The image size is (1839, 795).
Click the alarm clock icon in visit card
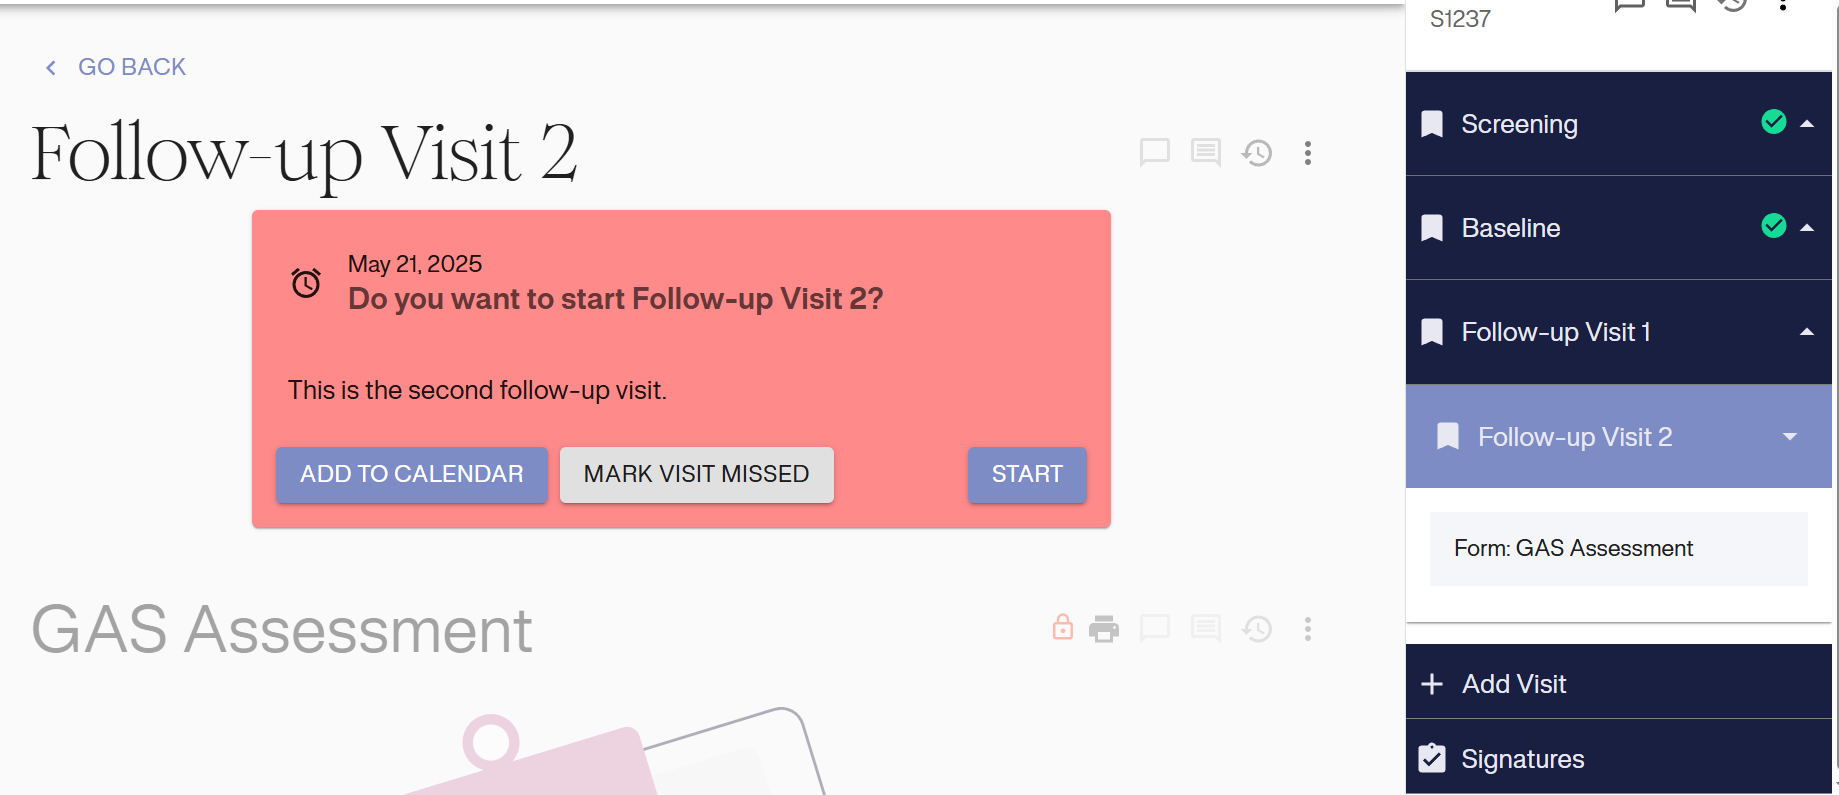tap(306, 283)
